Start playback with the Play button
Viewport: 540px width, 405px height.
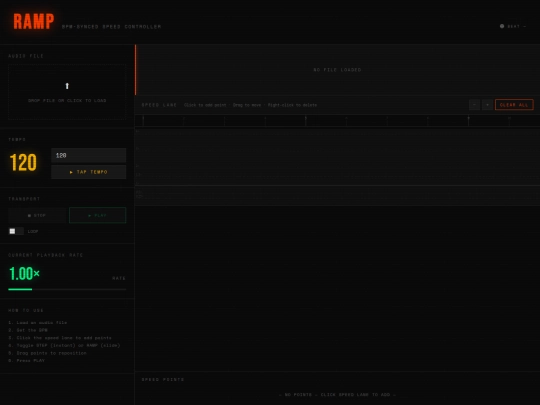click(97, 215)
